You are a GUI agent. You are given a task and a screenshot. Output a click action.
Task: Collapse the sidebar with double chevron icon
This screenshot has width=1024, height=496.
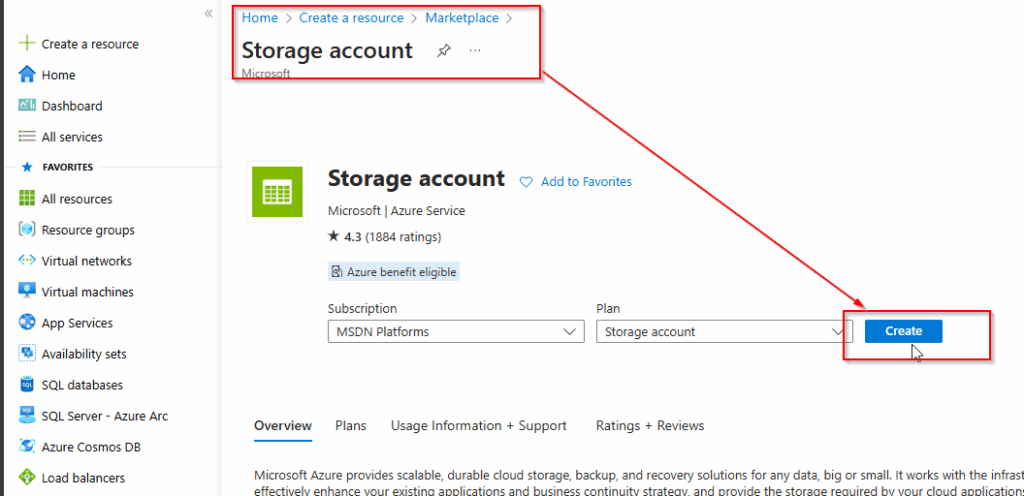click(x=208, y=13)
